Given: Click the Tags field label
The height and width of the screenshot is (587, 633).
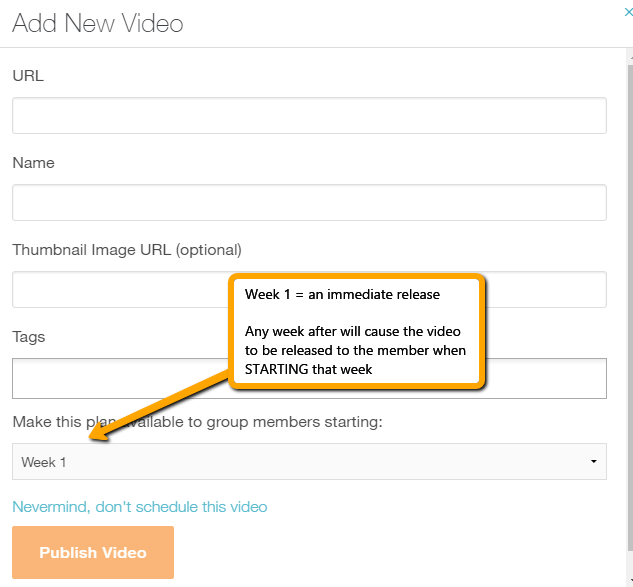Looking at the screenshot, I should pos(29,337).
